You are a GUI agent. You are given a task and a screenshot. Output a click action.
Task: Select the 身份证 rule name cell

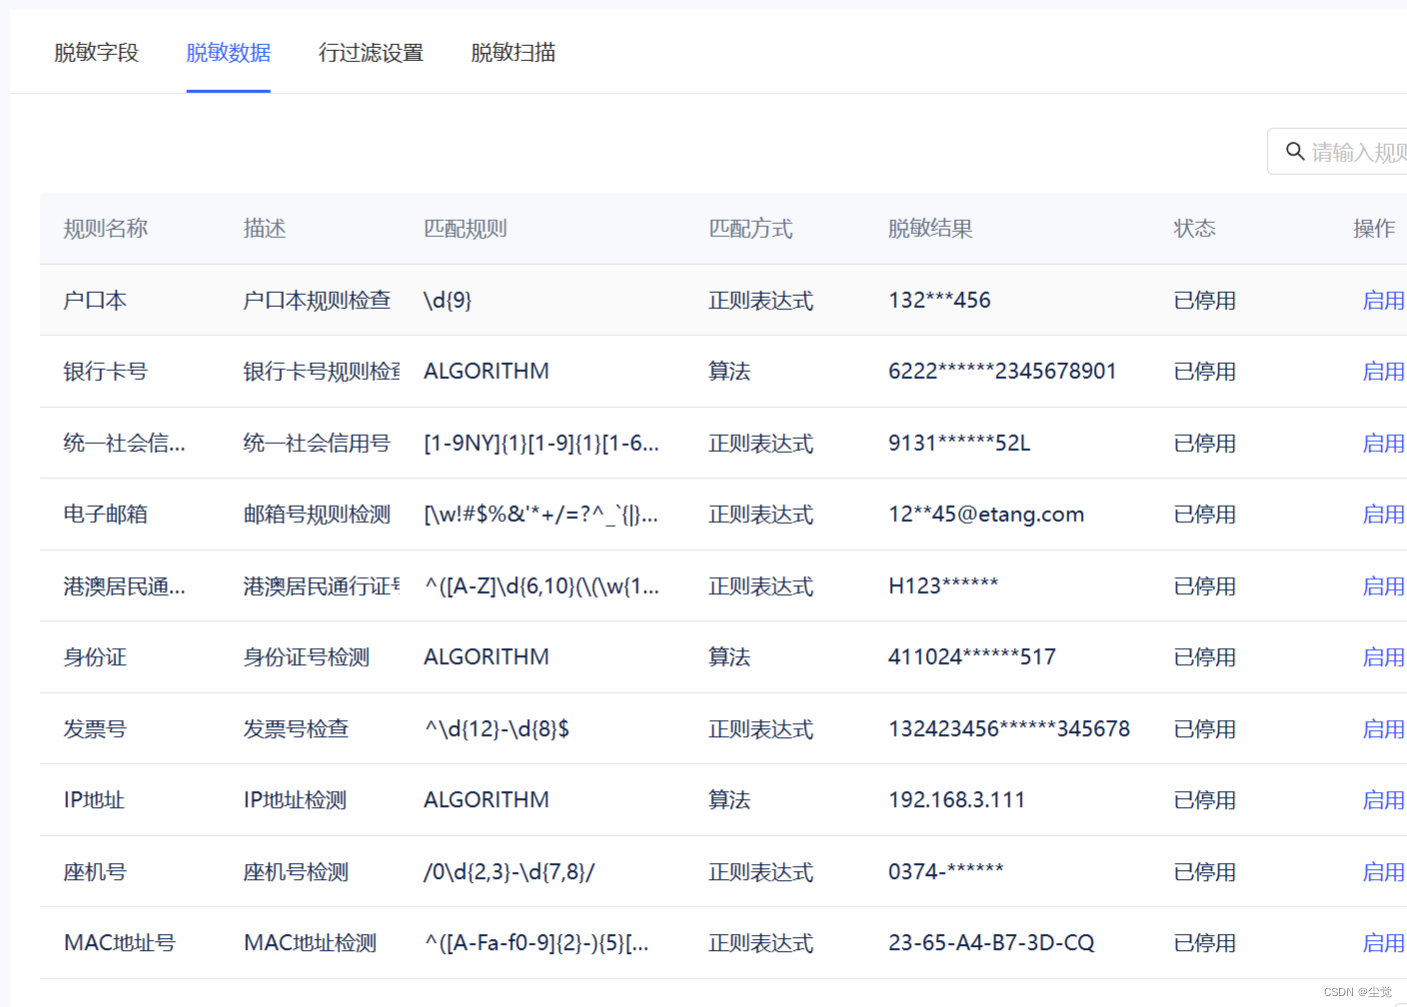[x=95, y=657]
